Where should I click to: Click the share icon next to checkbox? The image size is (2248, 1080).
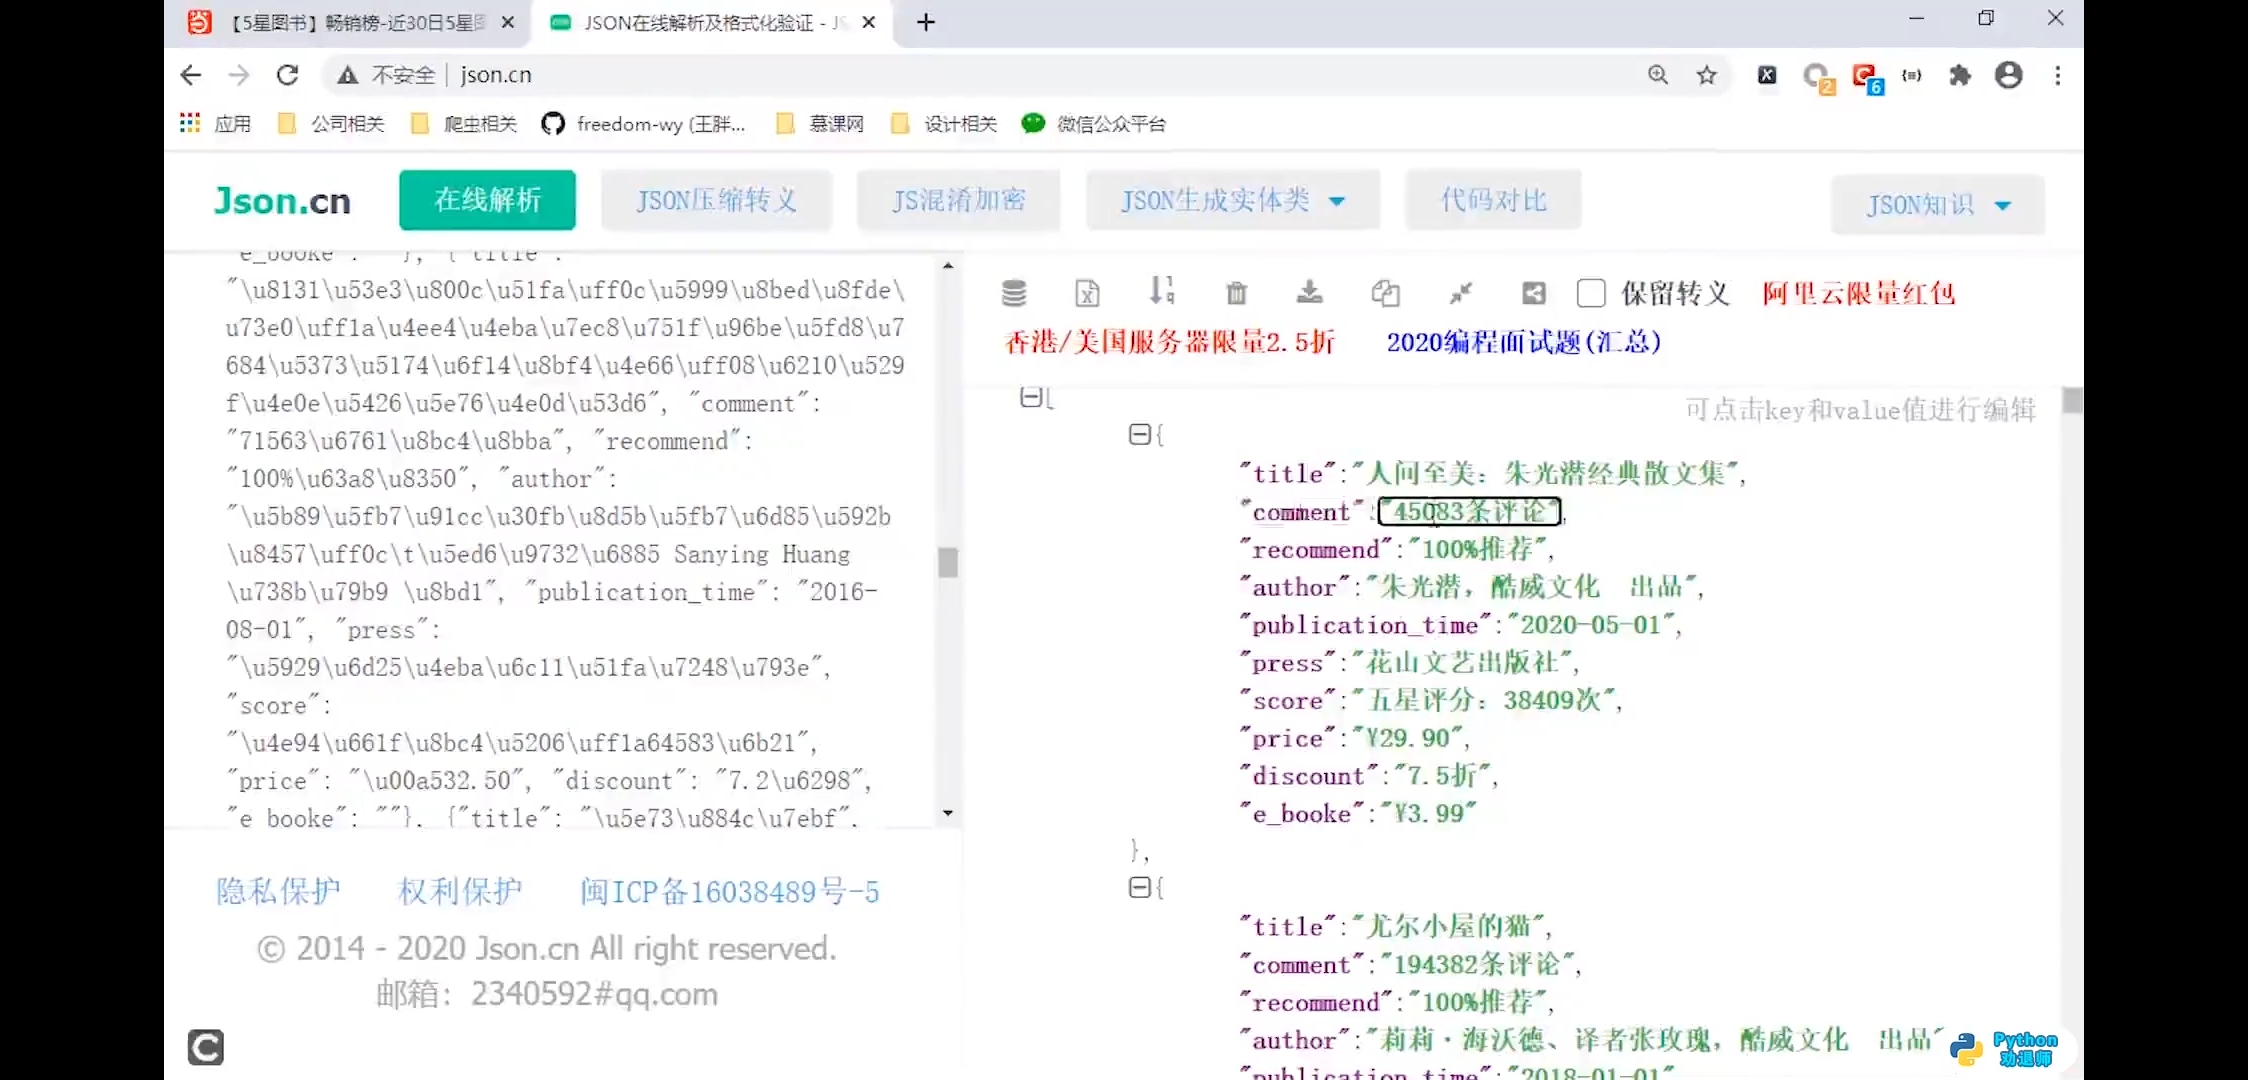coord(1534,293)
